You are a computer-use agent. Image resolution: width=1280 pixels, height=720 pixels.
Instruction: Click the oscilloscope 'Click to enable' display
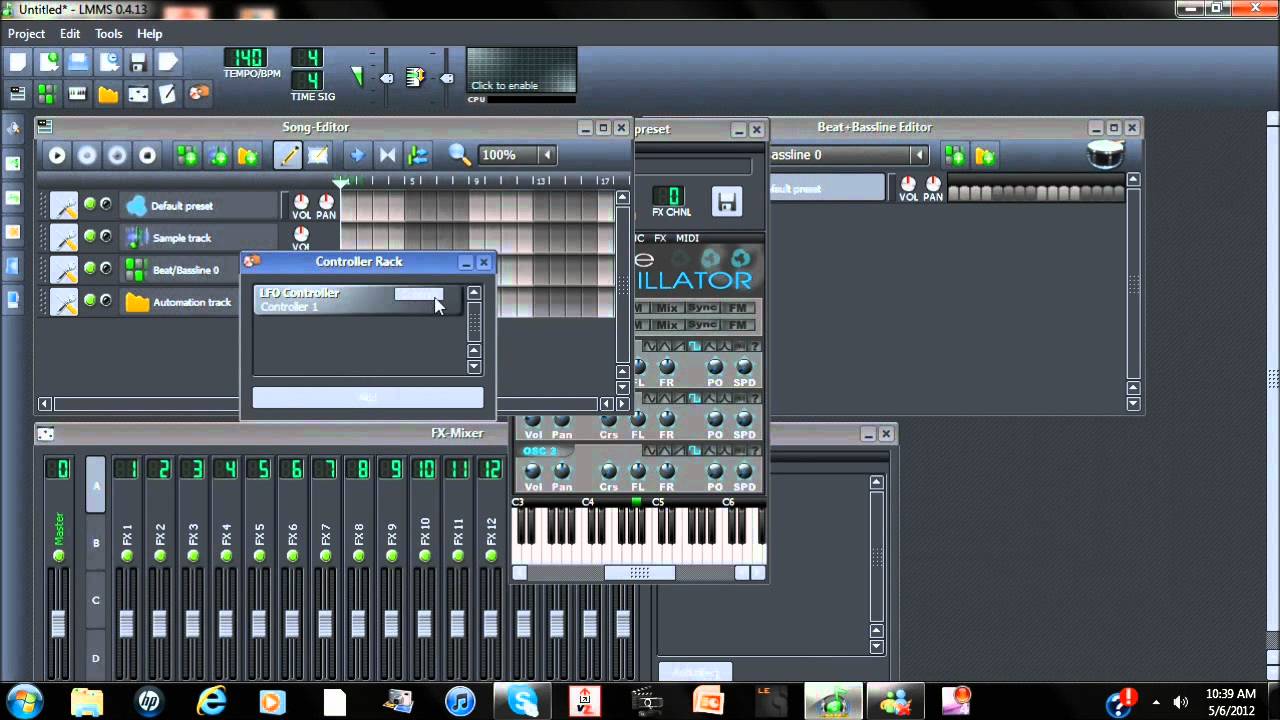(521, 70)
